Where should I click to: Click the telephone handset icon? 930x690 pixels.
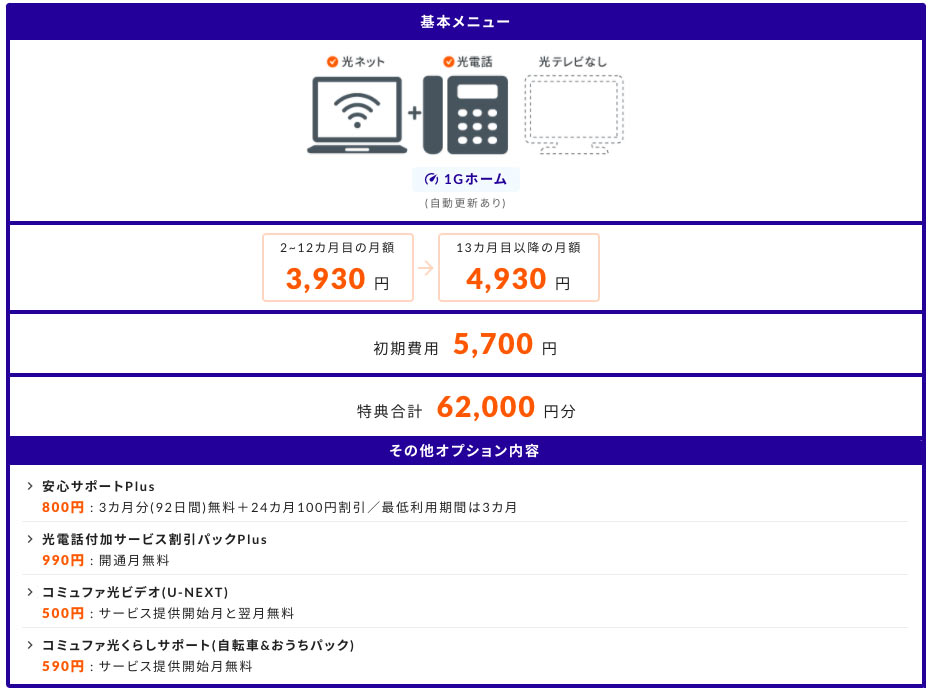click(x=466, y=115)
